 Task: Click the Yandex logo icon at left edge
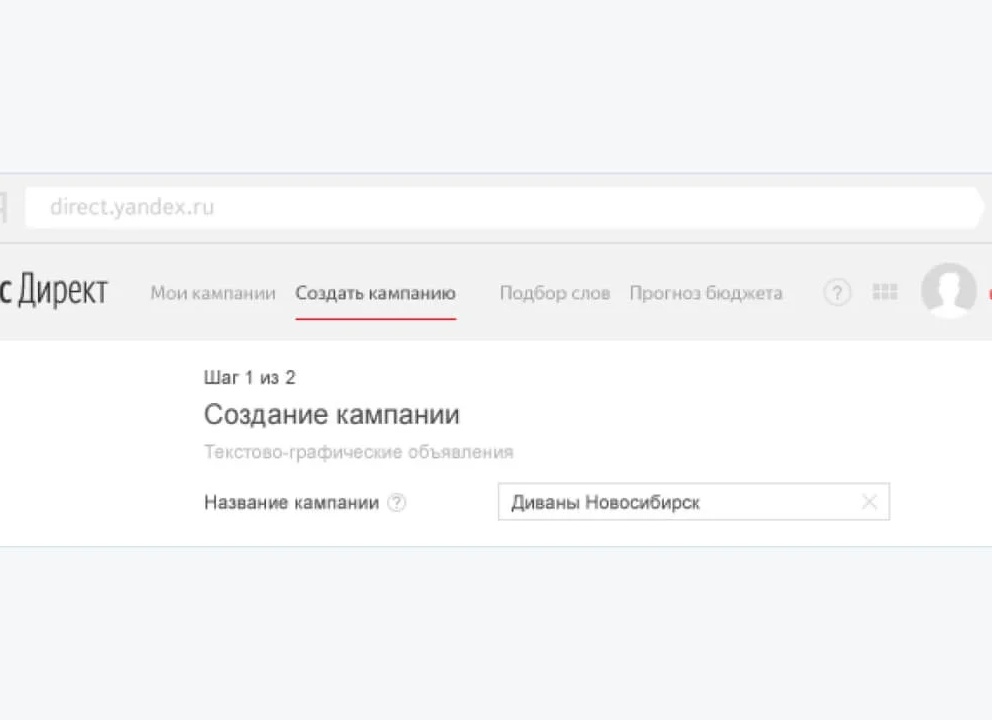4,207
